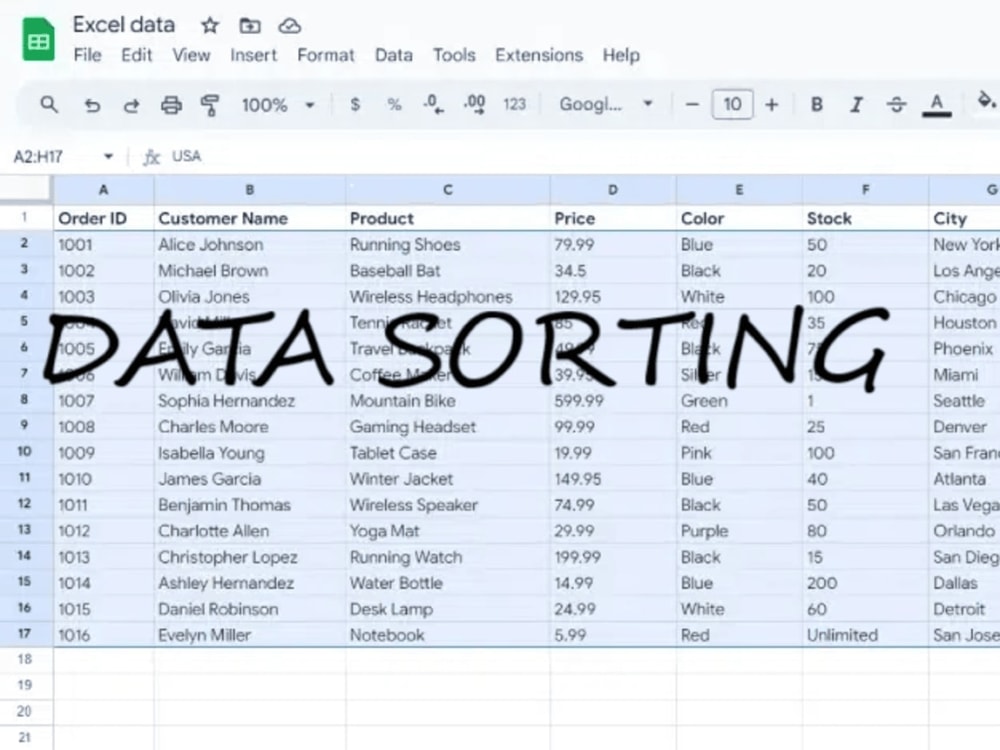The width and height of the screenshot is (1000, 750).
Task: Format as currency with dollar icon
Action: click(x=355, y=104)
